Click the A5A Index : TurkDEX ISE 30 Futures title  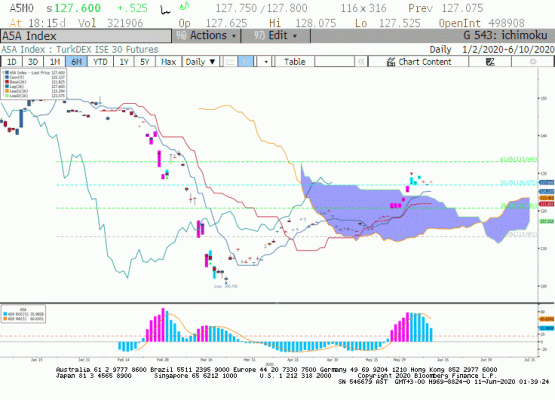(x=80, y=49)
